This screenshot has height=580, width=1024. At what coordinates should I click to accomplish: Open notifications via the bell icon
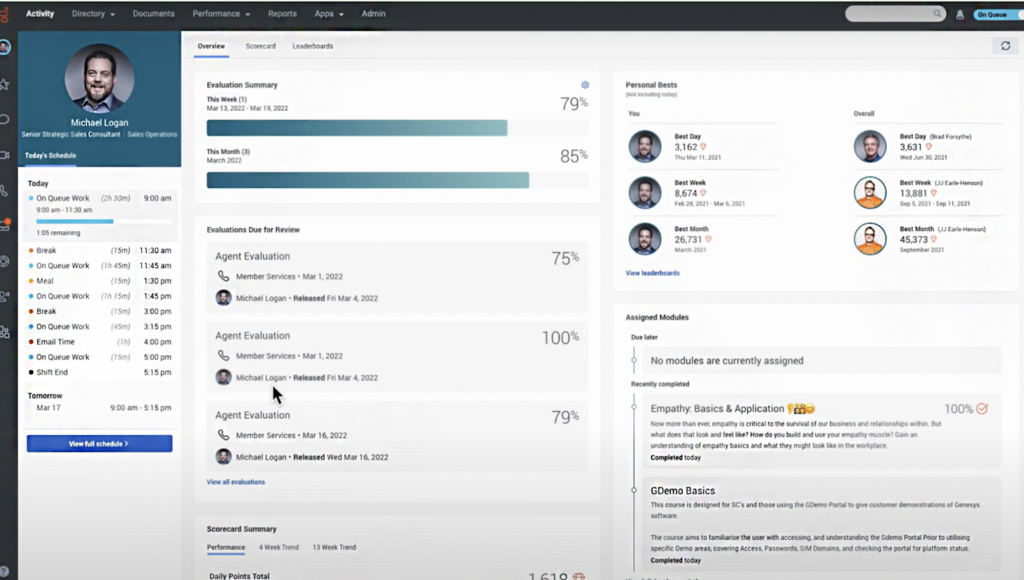pyautogui.click(x=960, y=14)
